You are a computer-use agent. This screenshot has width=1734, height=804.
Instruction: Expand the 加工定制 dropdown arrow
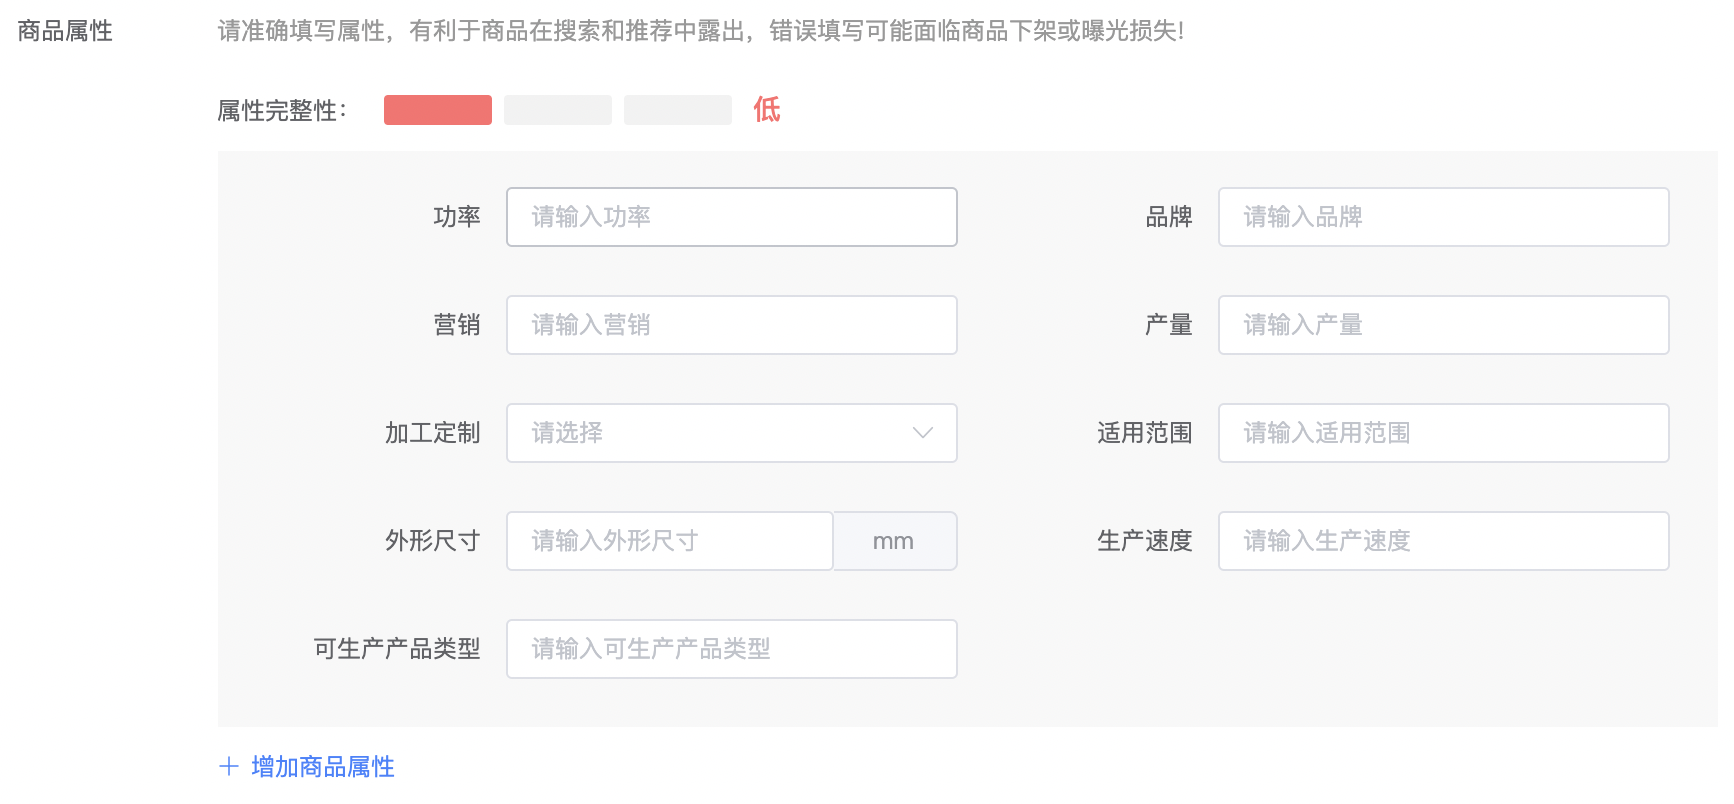[x=922, y=433]
